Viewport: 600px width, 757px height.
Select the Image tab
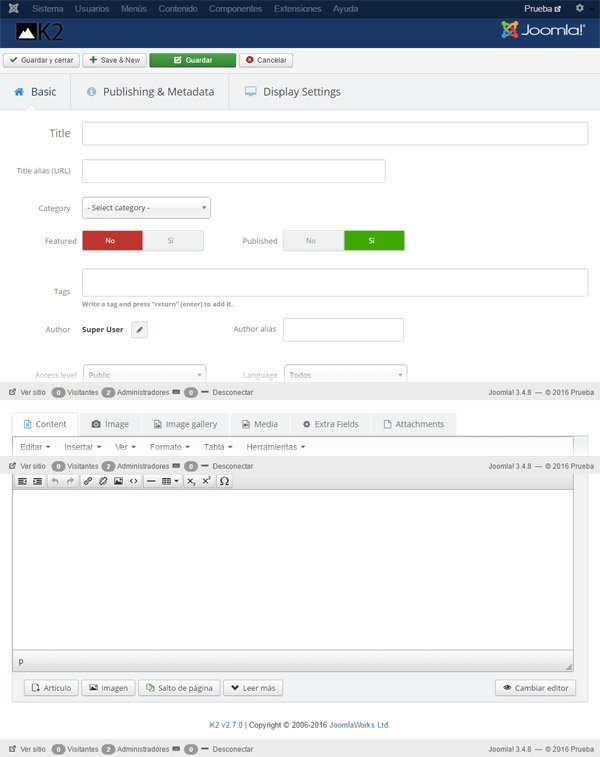(x=111, y=424)
